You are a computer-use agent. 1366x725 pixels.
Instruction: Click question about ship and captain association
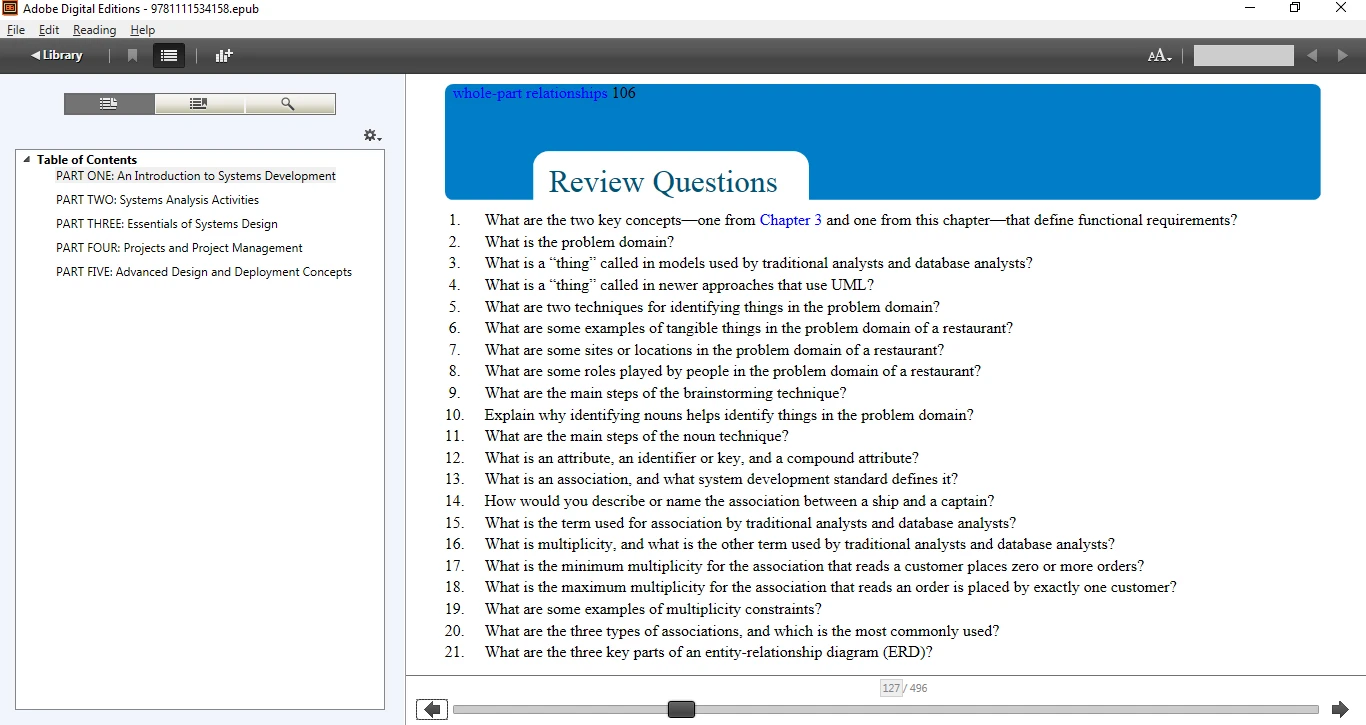[739, 501]
